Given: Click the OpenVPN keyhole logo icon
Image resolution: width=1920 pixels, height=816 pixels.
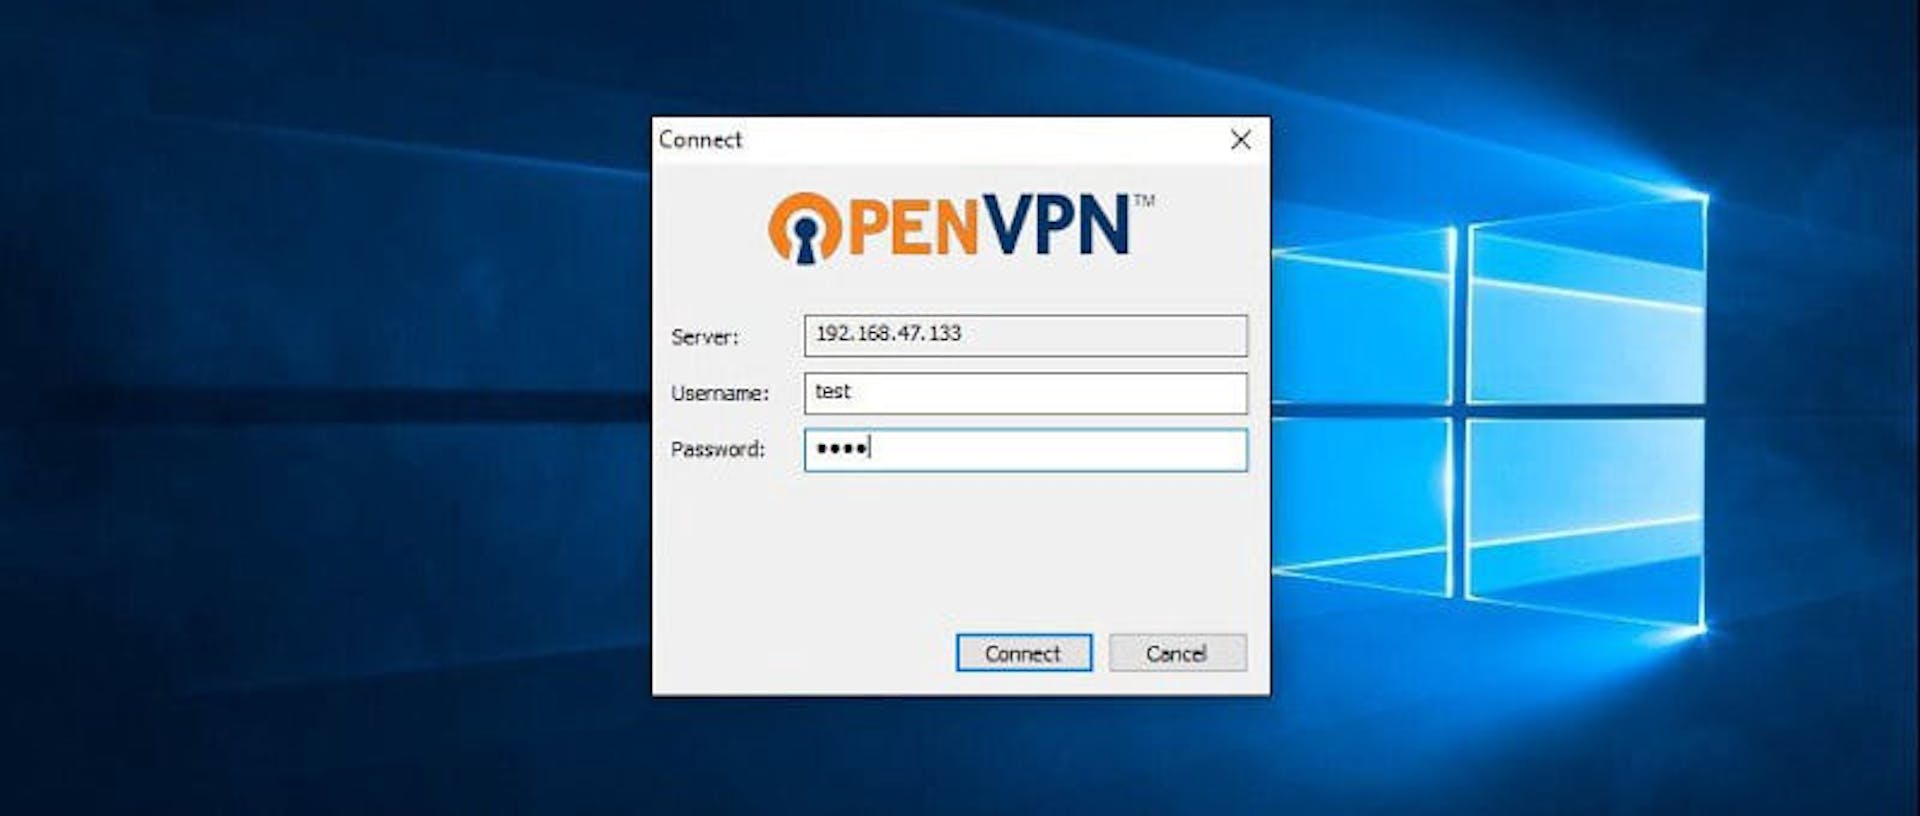Looking at the screenshot, I should (804, 228).
